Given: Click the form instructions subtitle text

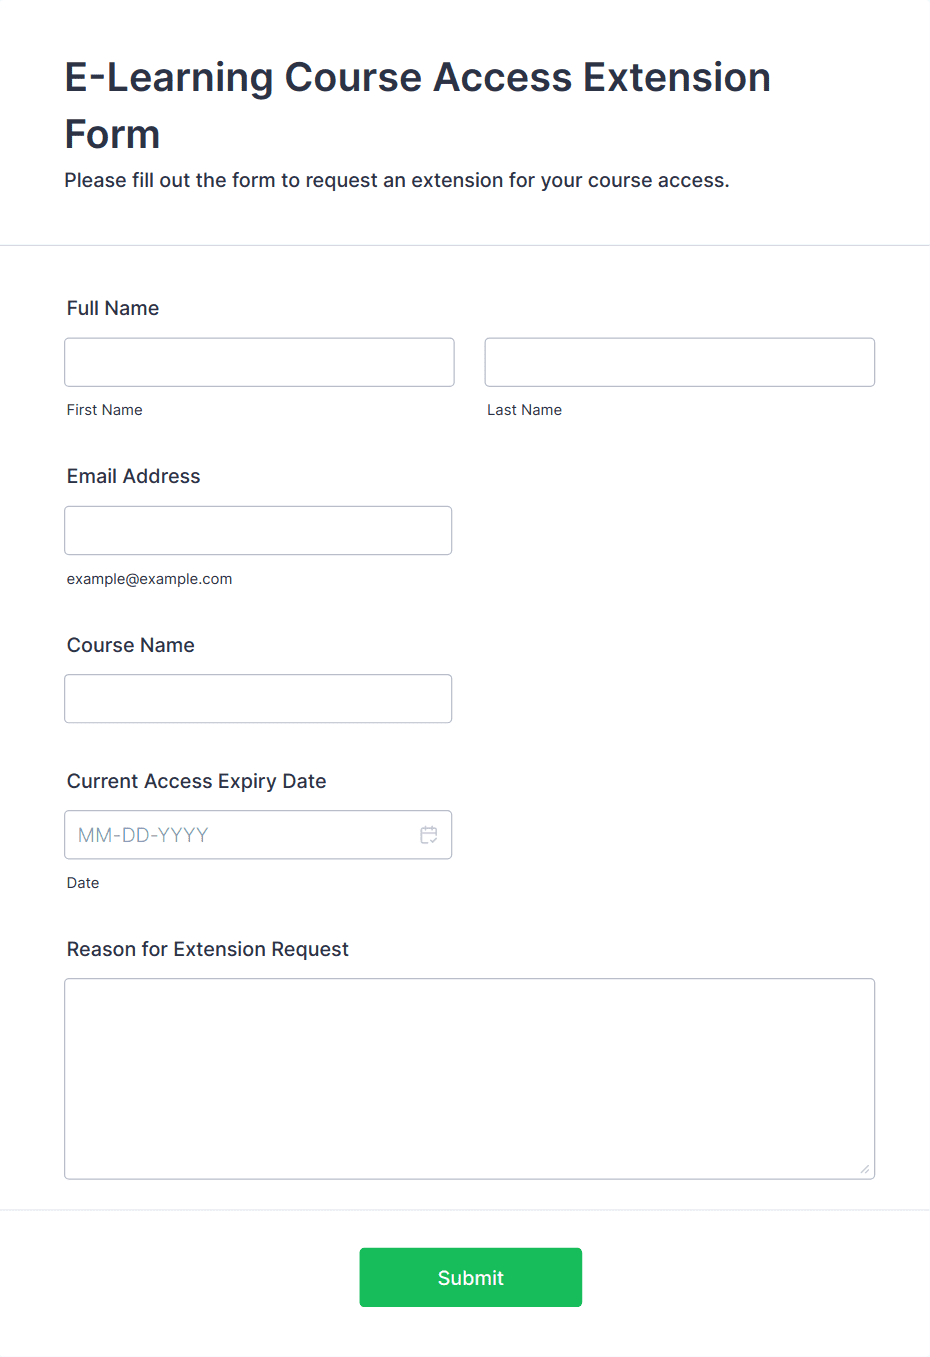Looking at the screenshot, I should click(x=397, y=180).
